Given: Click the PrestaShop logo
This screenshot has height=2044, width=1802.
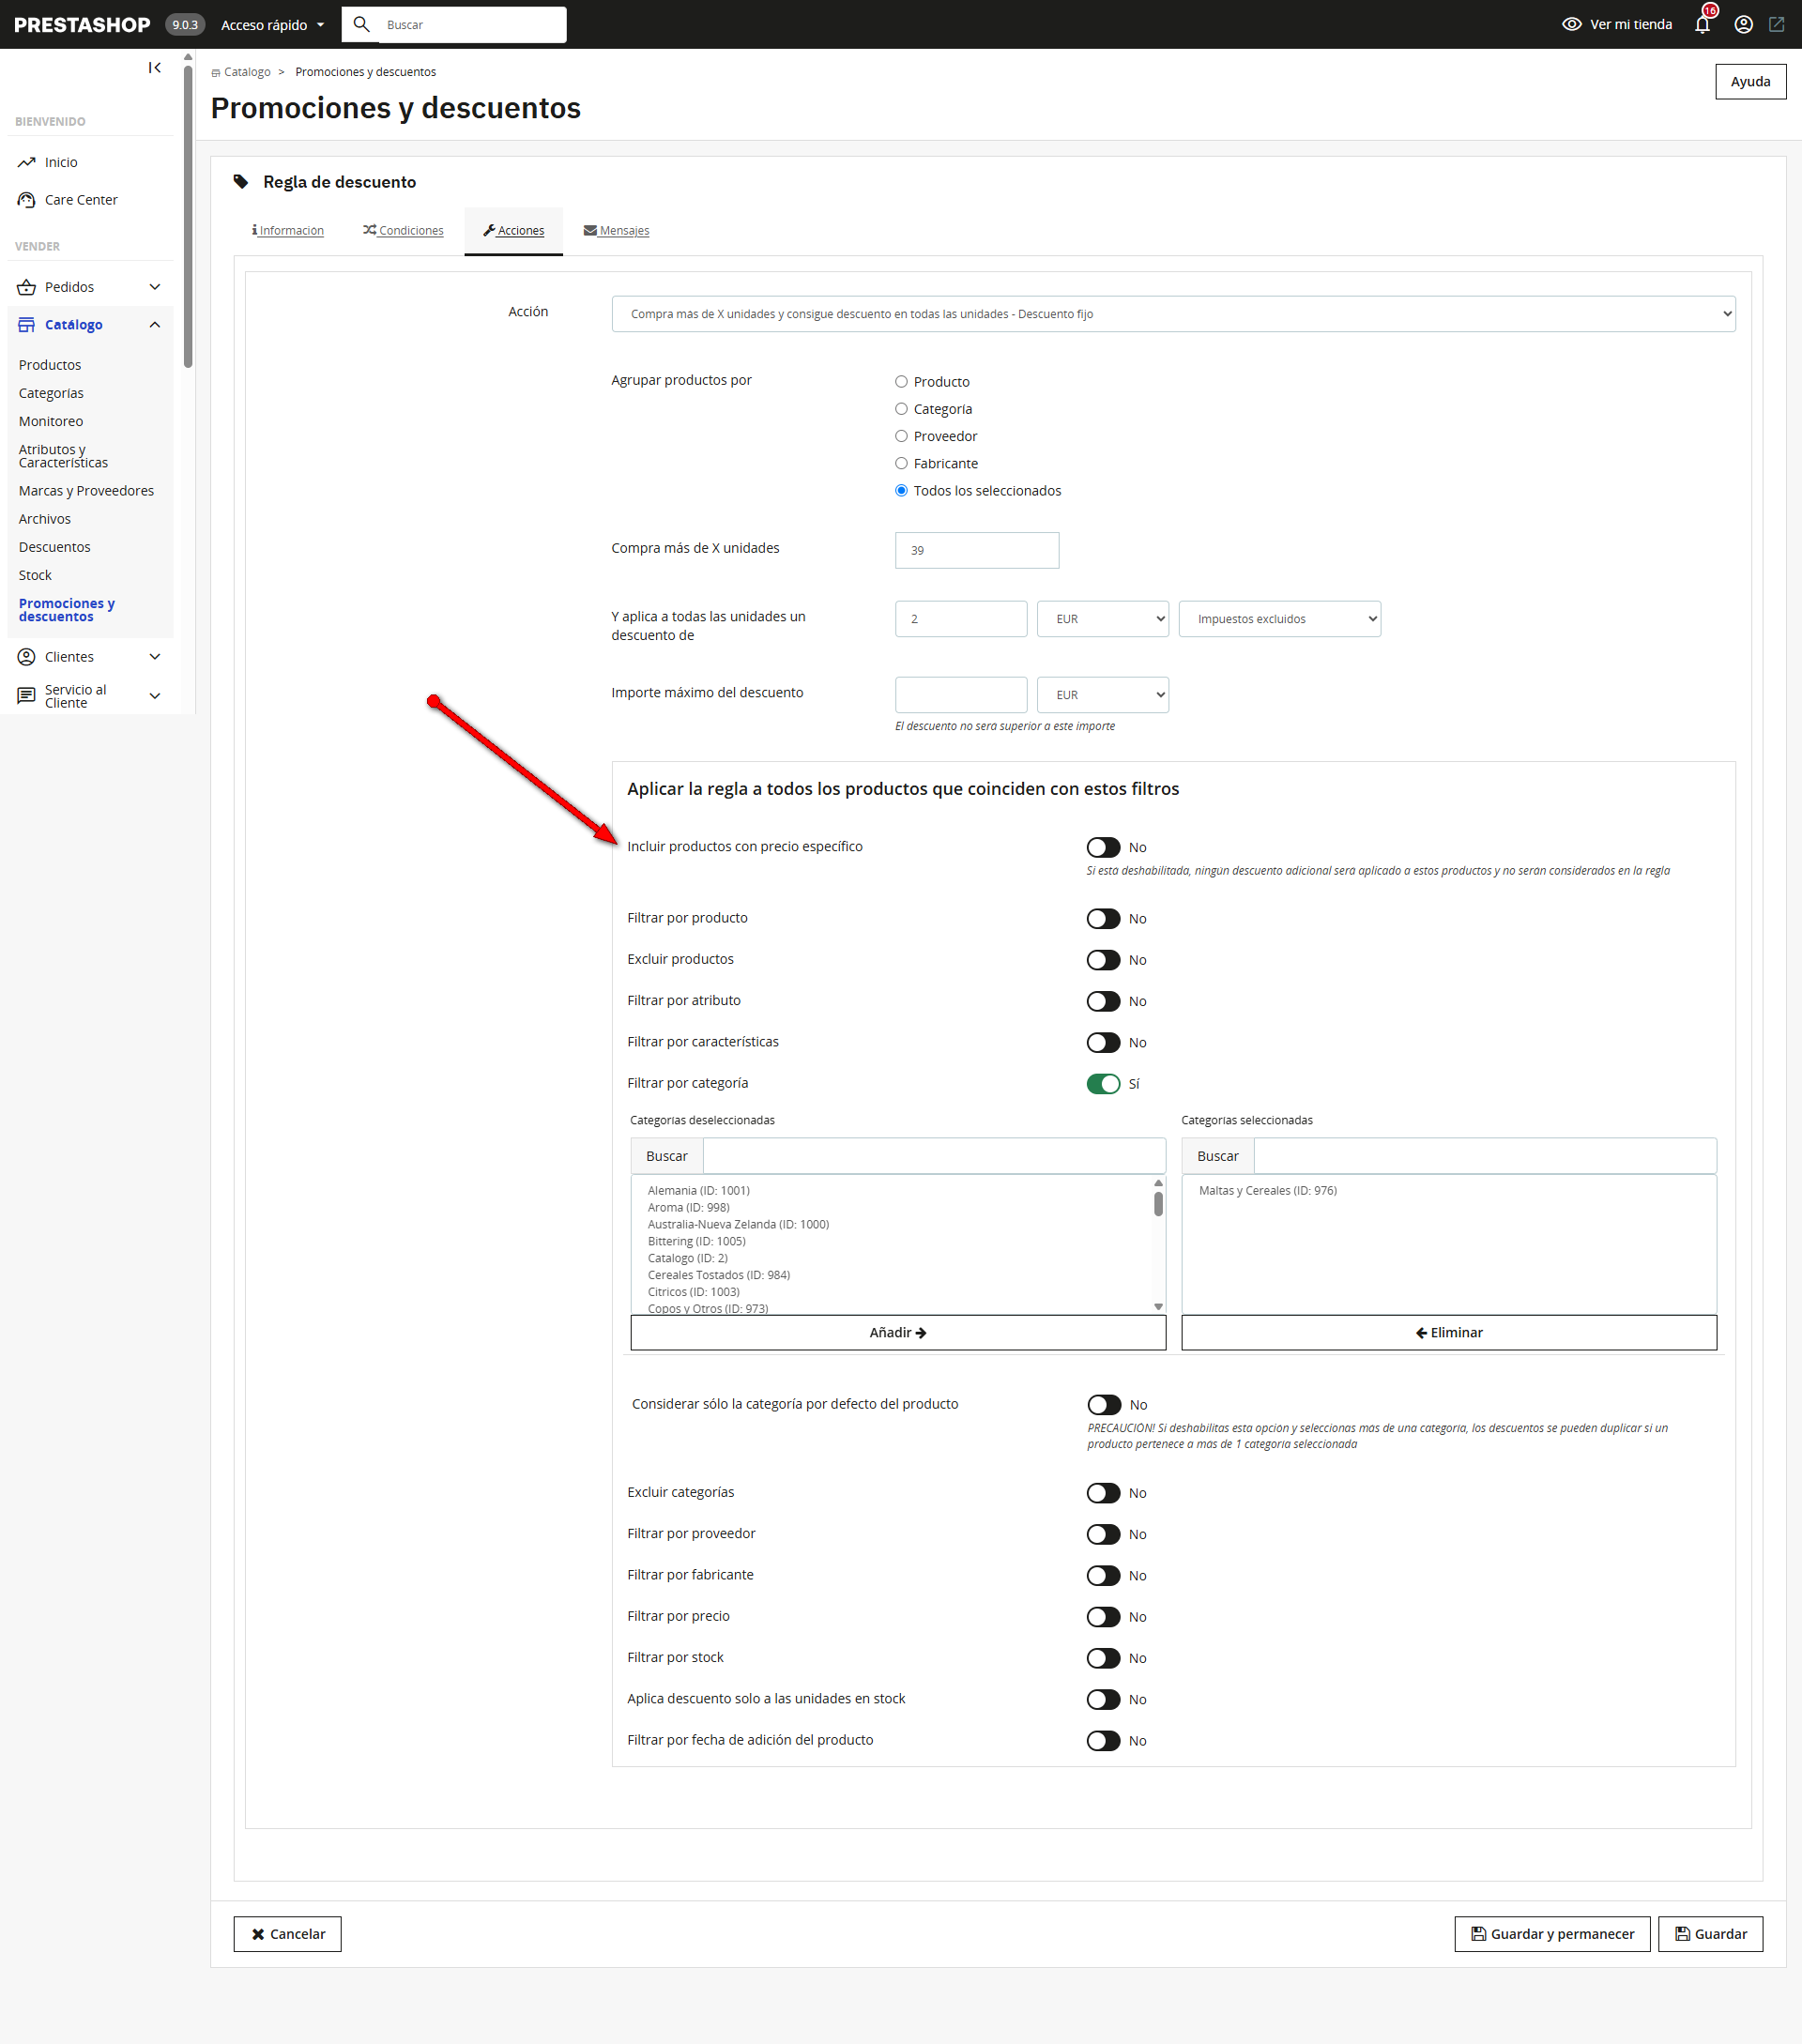Looking at the screenshot, I should (x=82, y=25).
